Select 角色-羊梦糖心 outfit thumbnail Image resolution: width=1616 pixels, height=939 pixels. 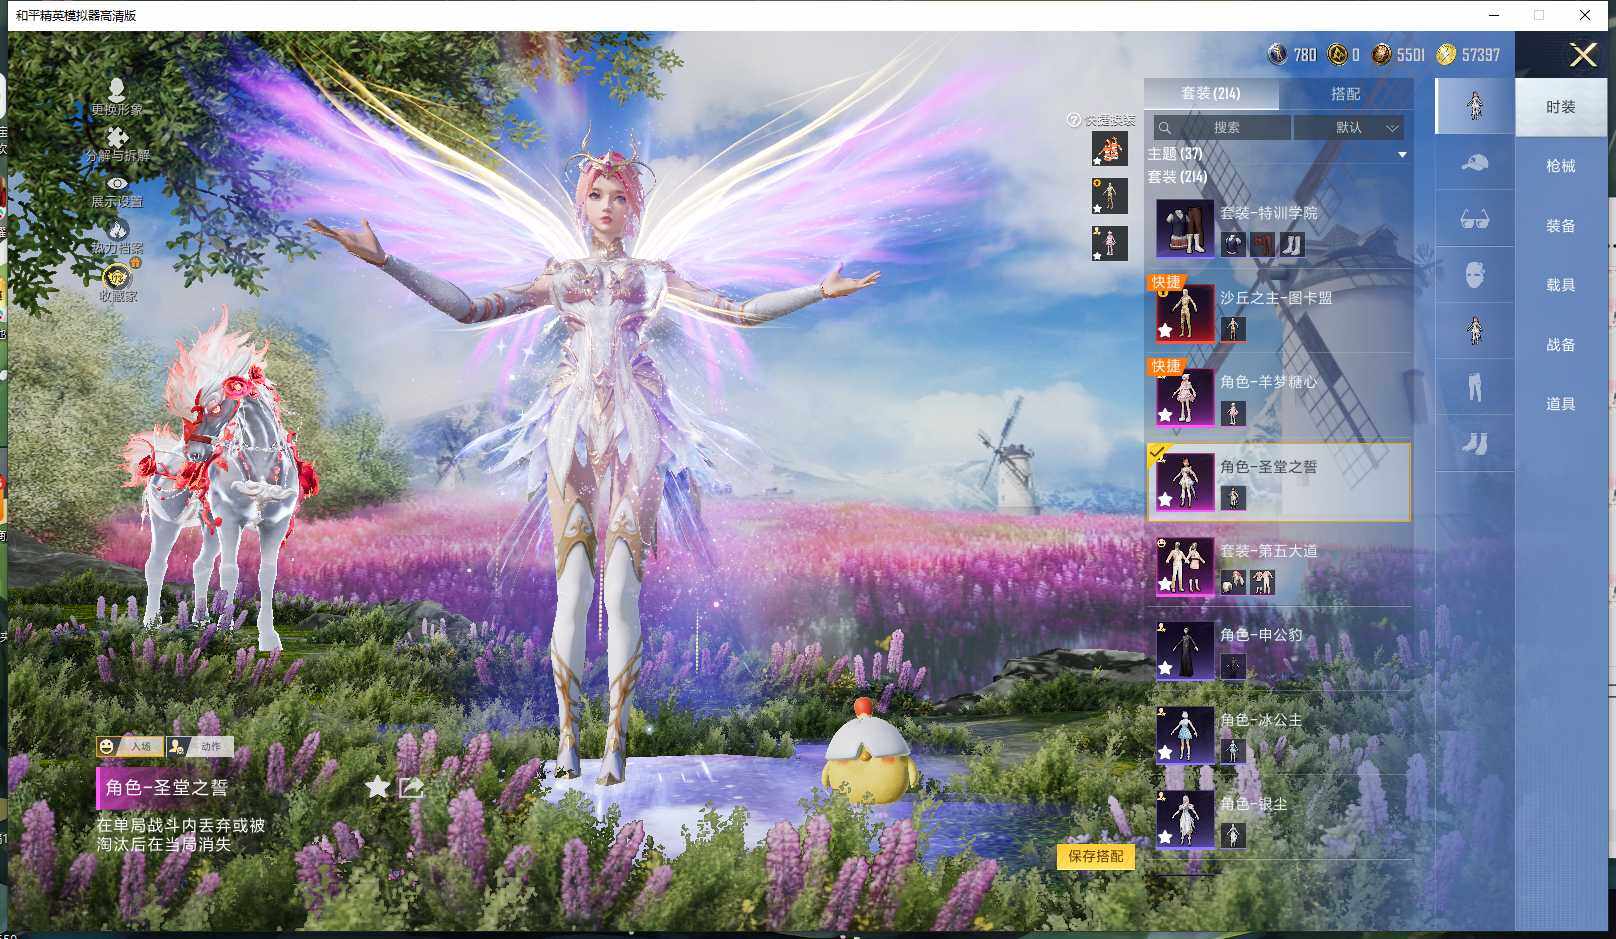tap(1185, 397)
